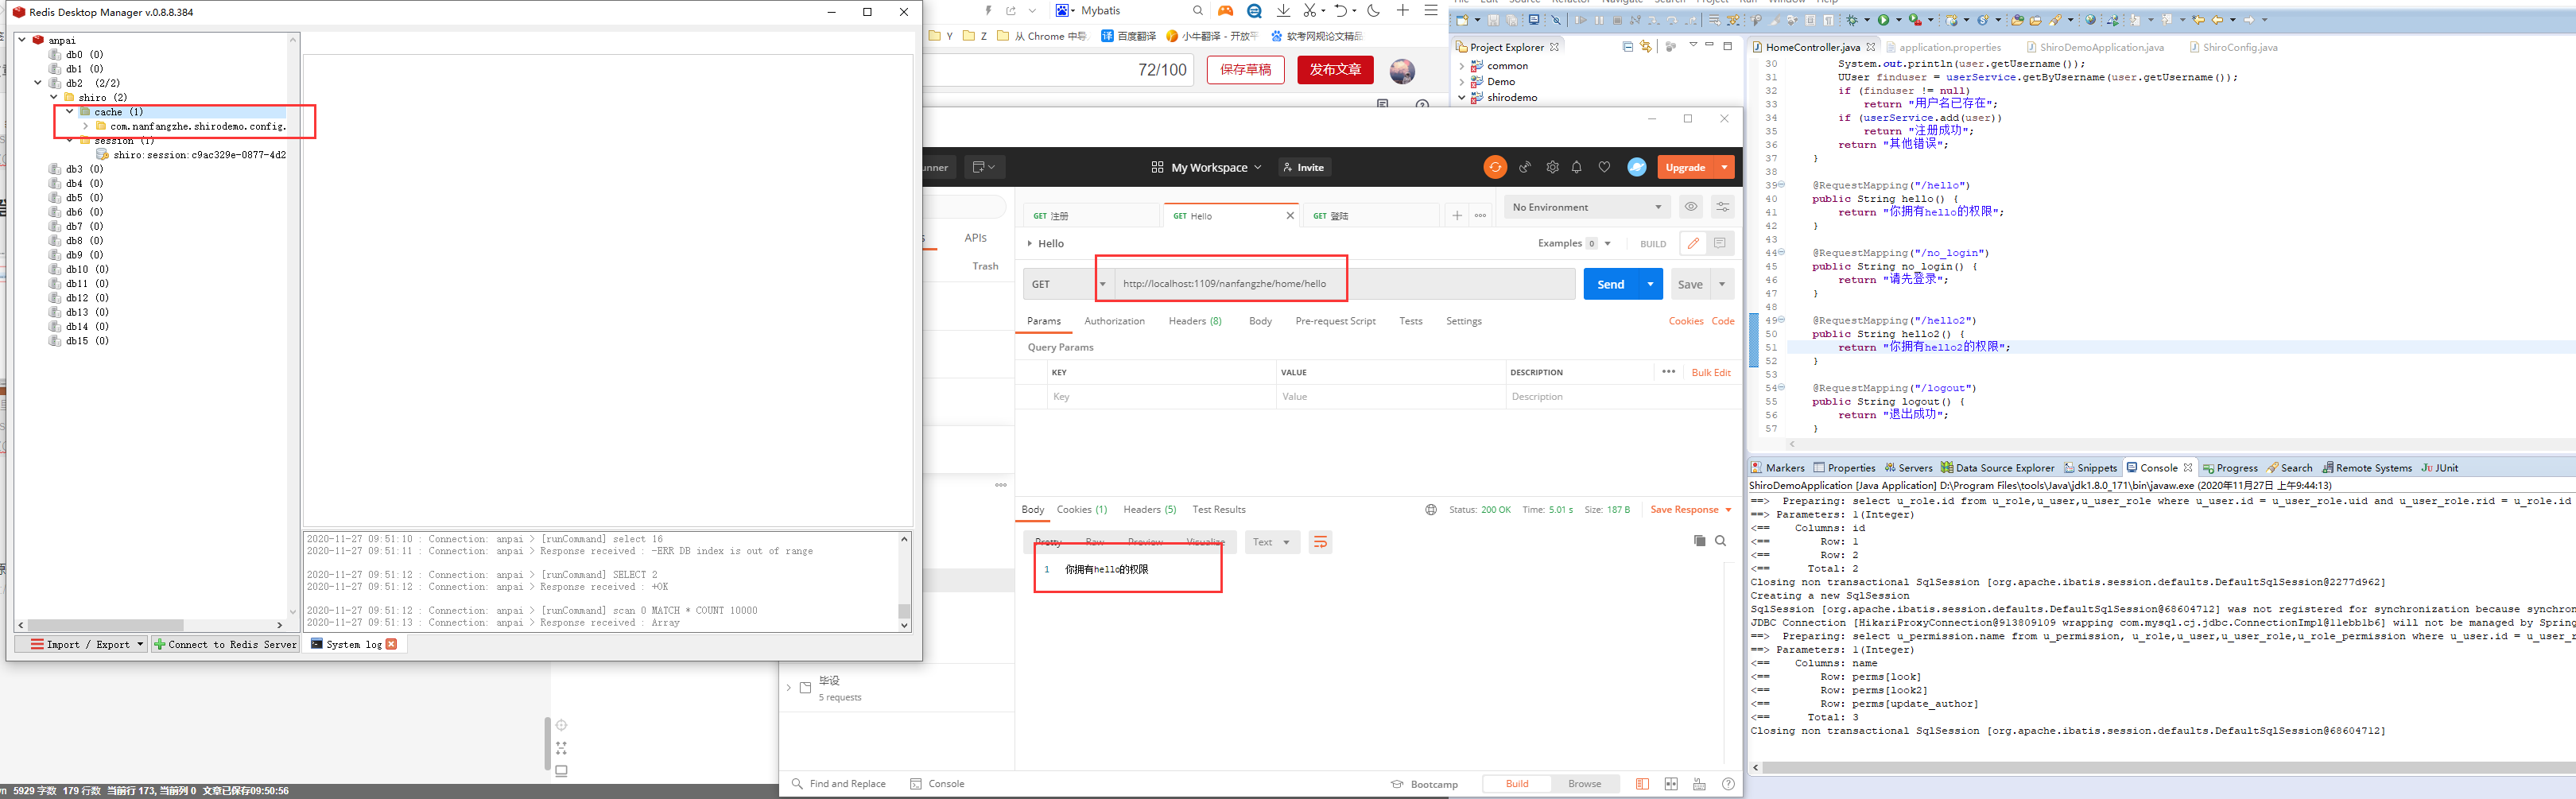Switch to two-pane view icon in Postman
2576x799 pixels.
coord(1671,784)
